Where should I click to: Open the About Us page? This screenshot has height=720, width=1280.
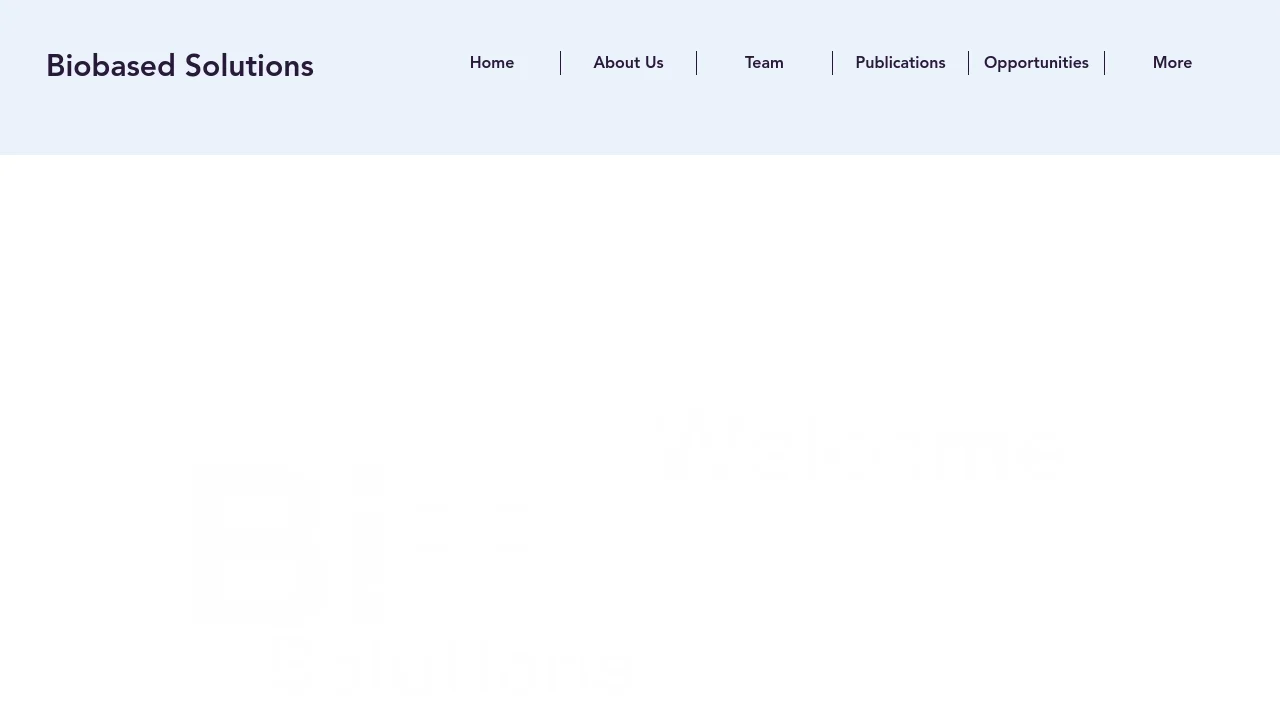[x=628, y=63]
